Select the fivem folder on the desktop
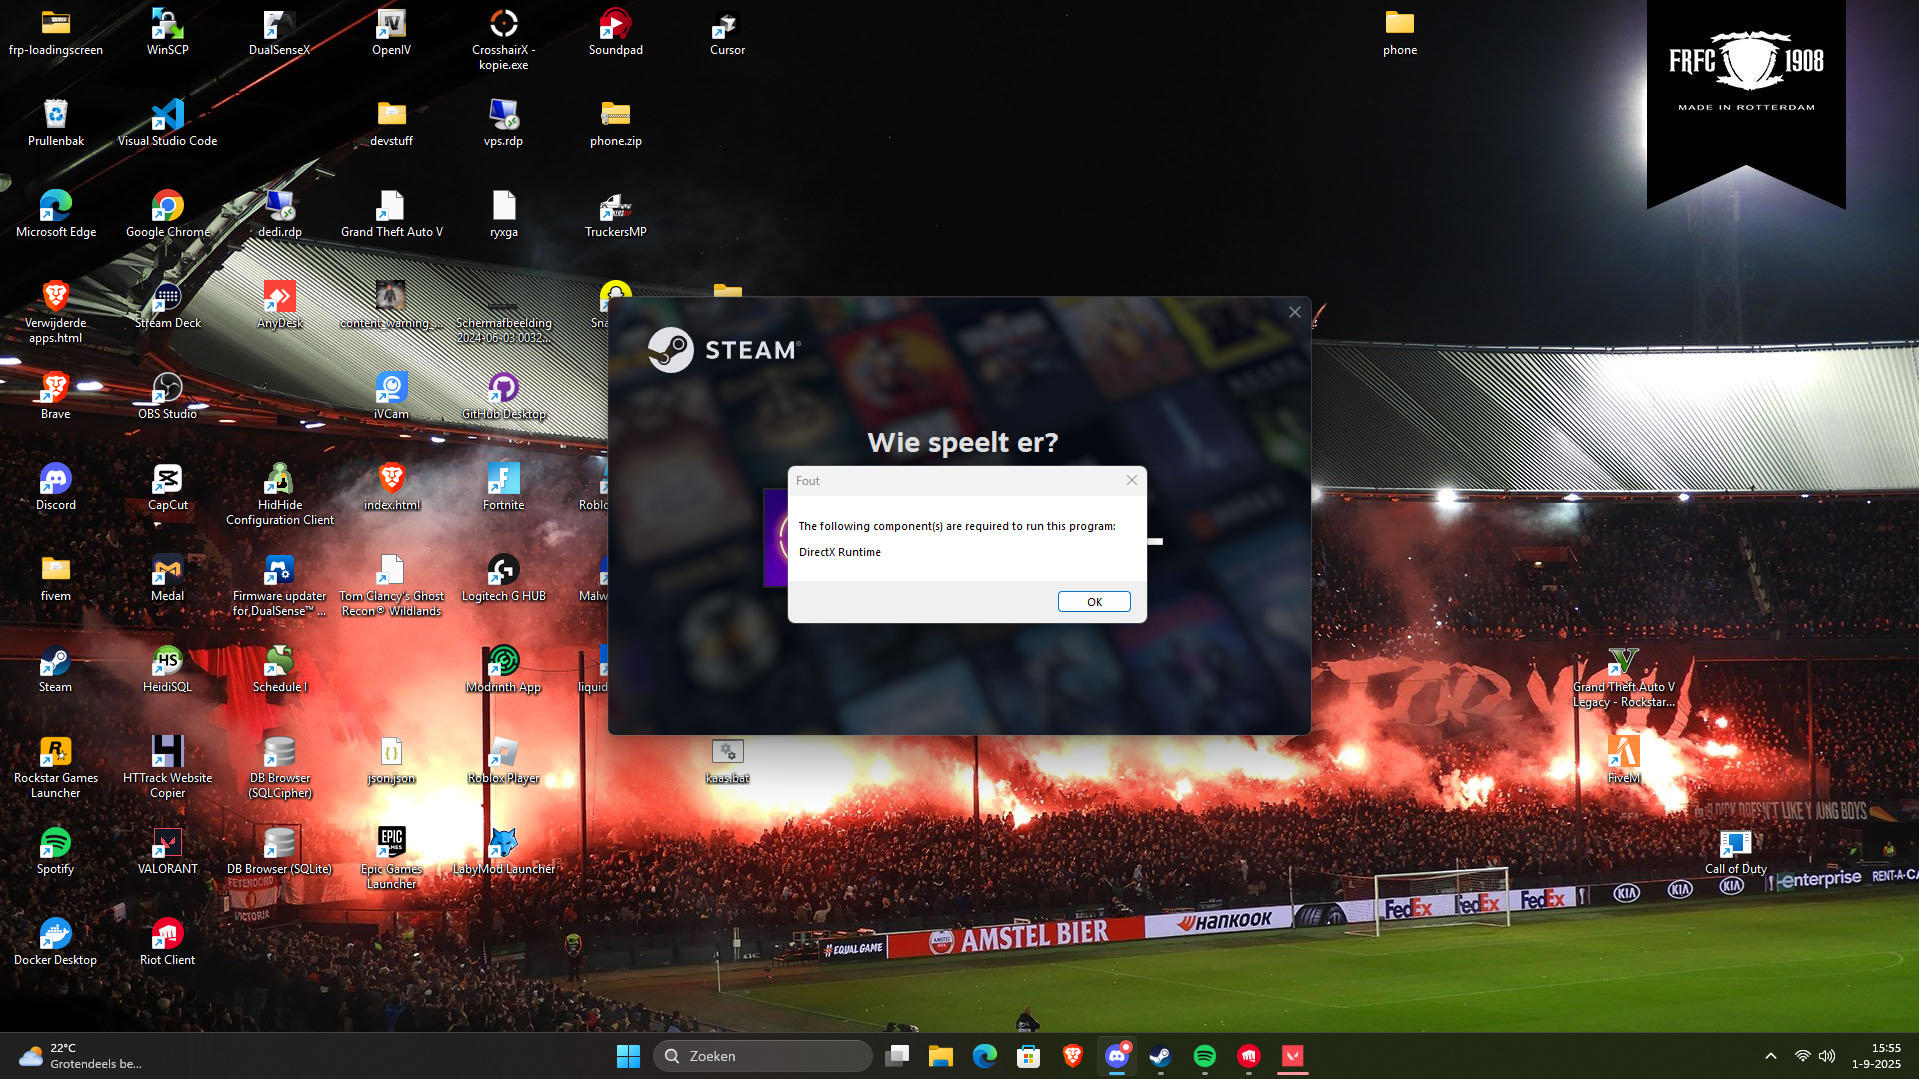This screenshot has width=1919, height=1079. [x=56, y=579]
